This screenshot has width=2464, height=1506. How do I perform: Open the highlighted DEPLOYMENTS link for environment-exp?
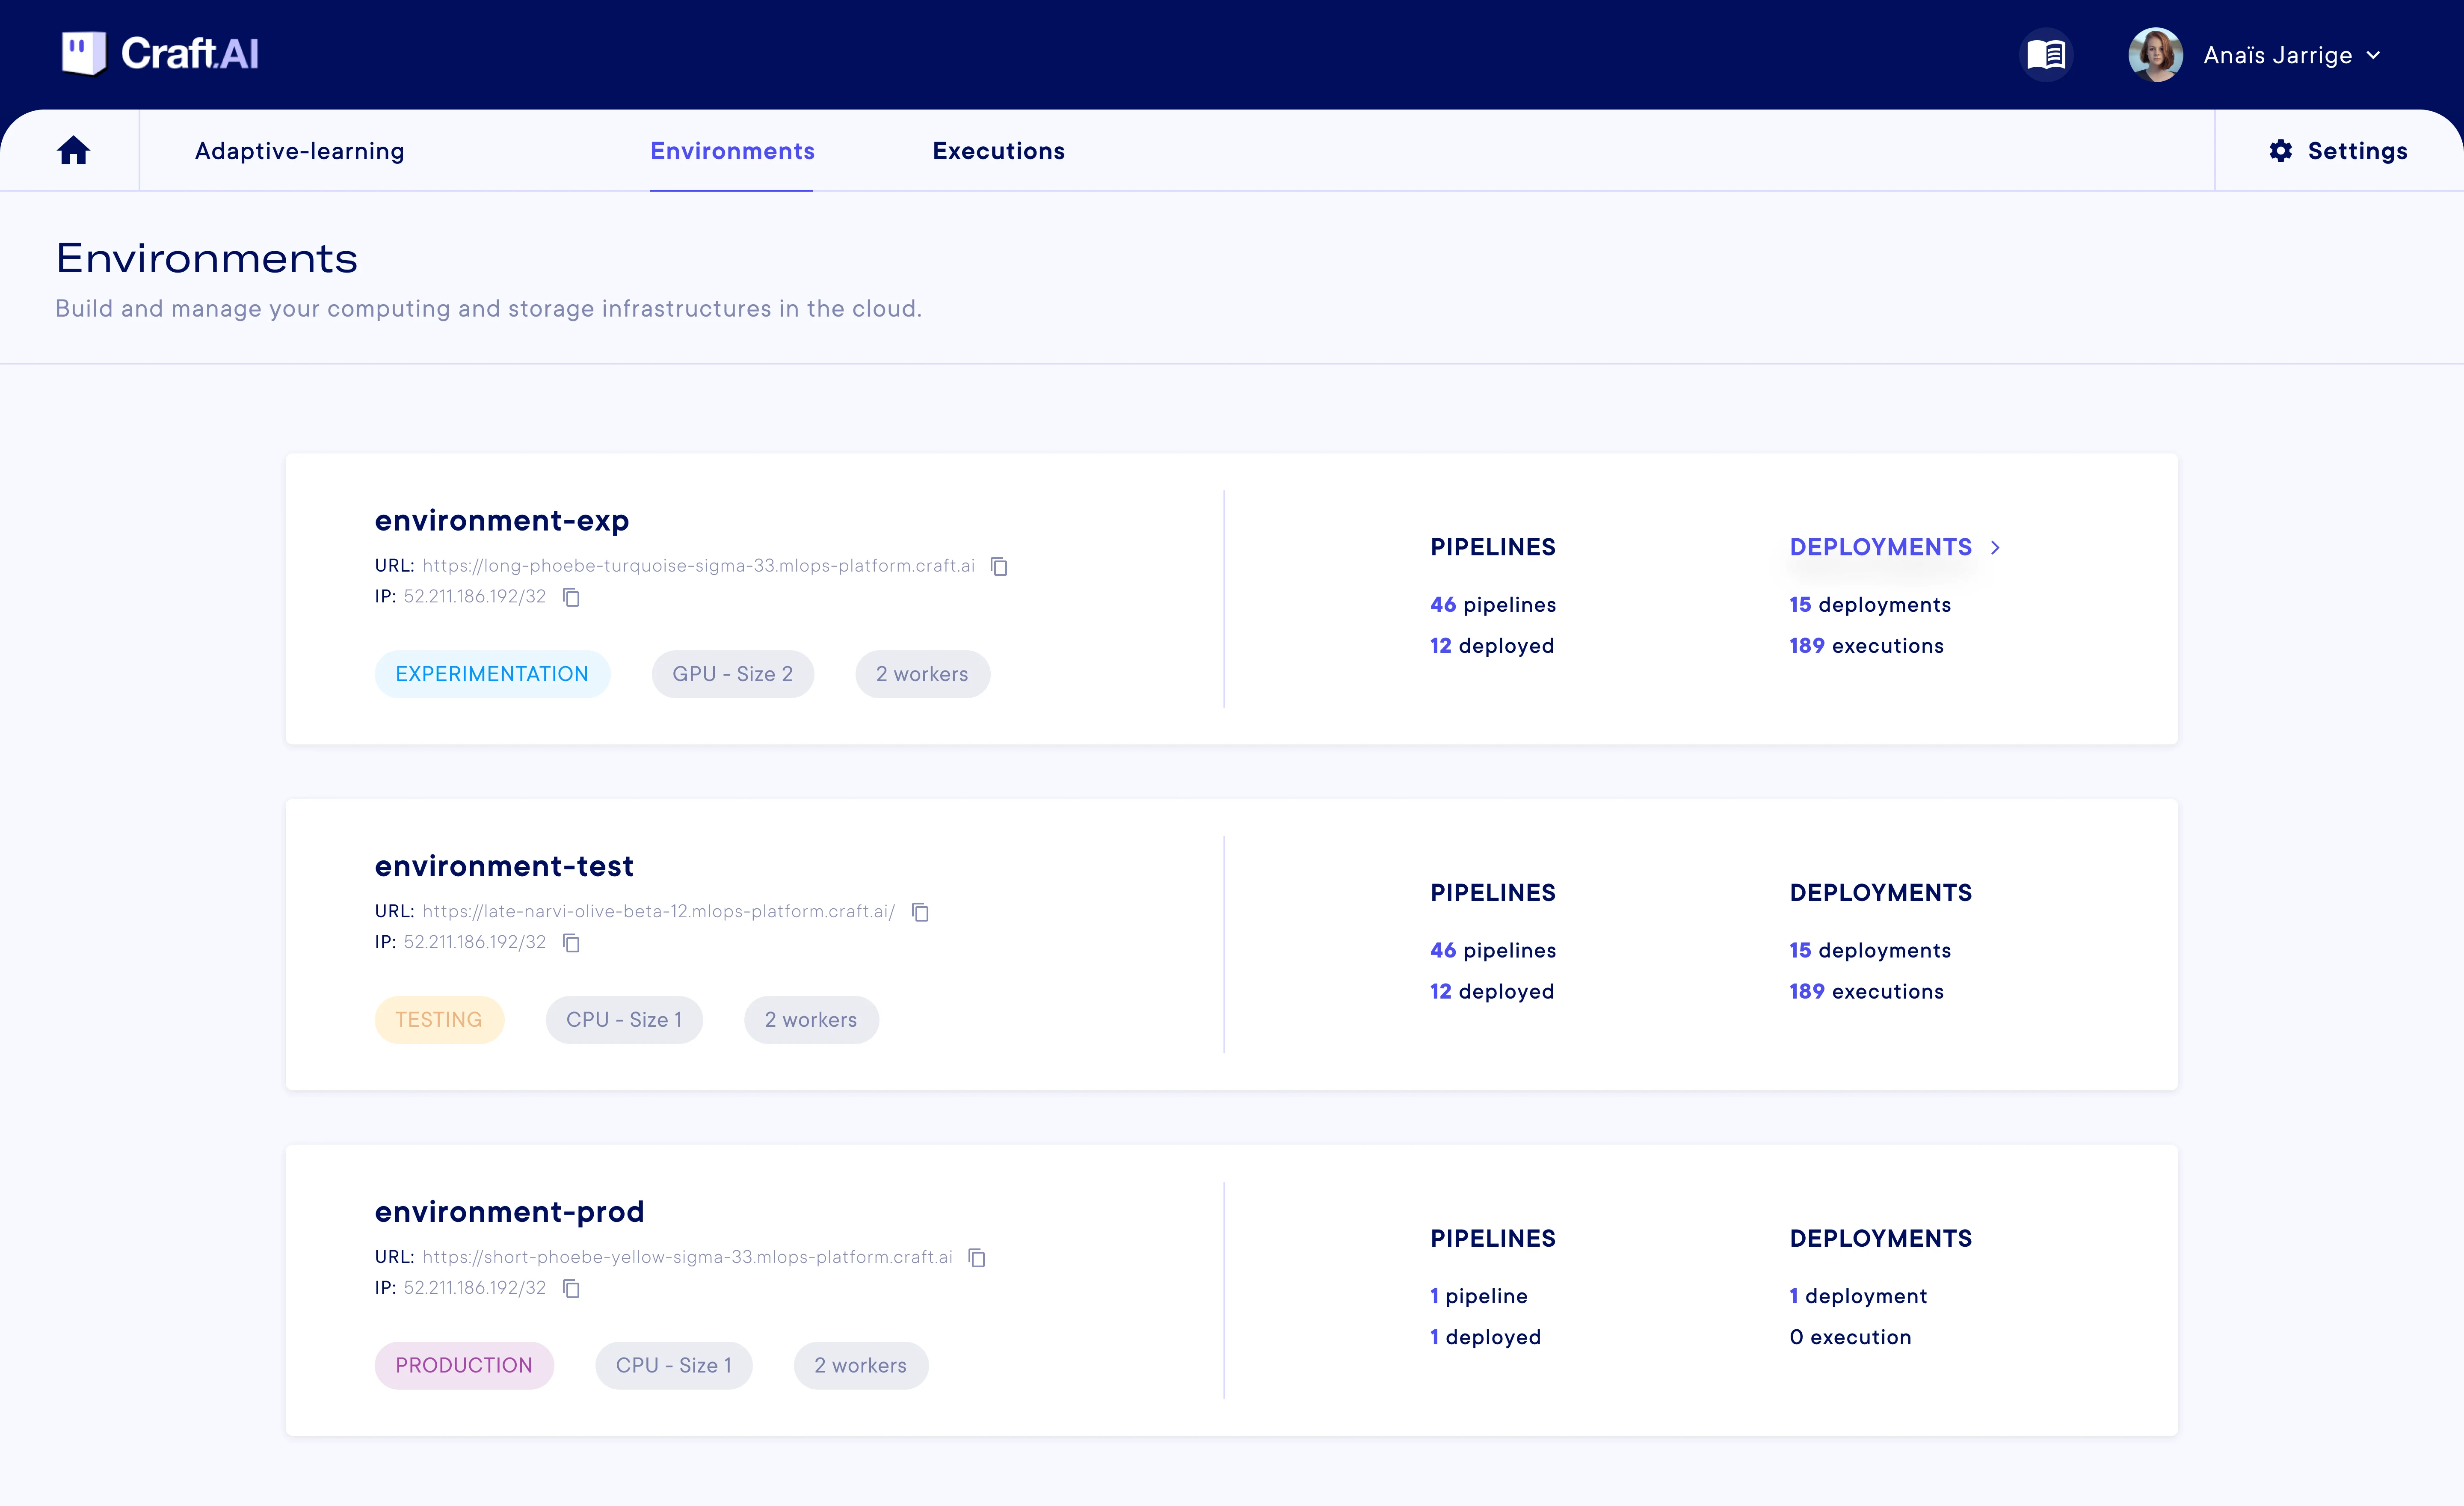click(x=1880, y=547)
